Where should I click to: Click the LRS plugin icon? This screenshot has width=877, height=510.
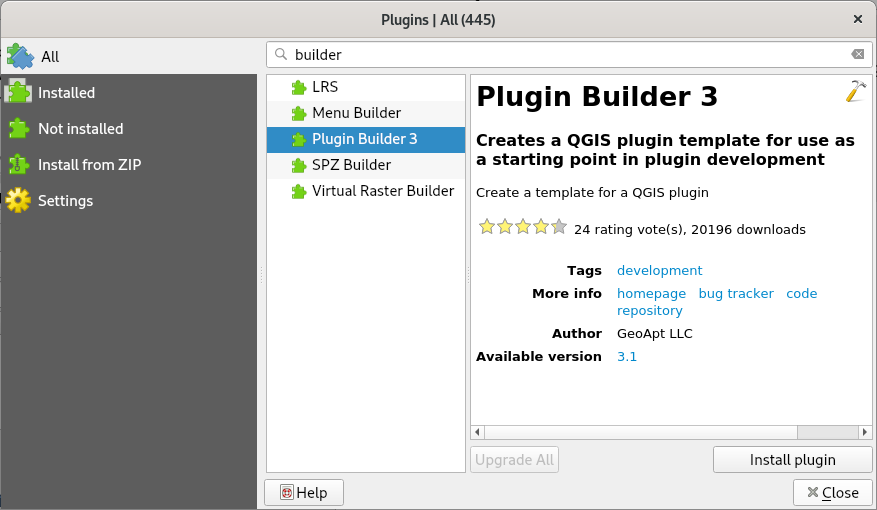tap(299, 87)
